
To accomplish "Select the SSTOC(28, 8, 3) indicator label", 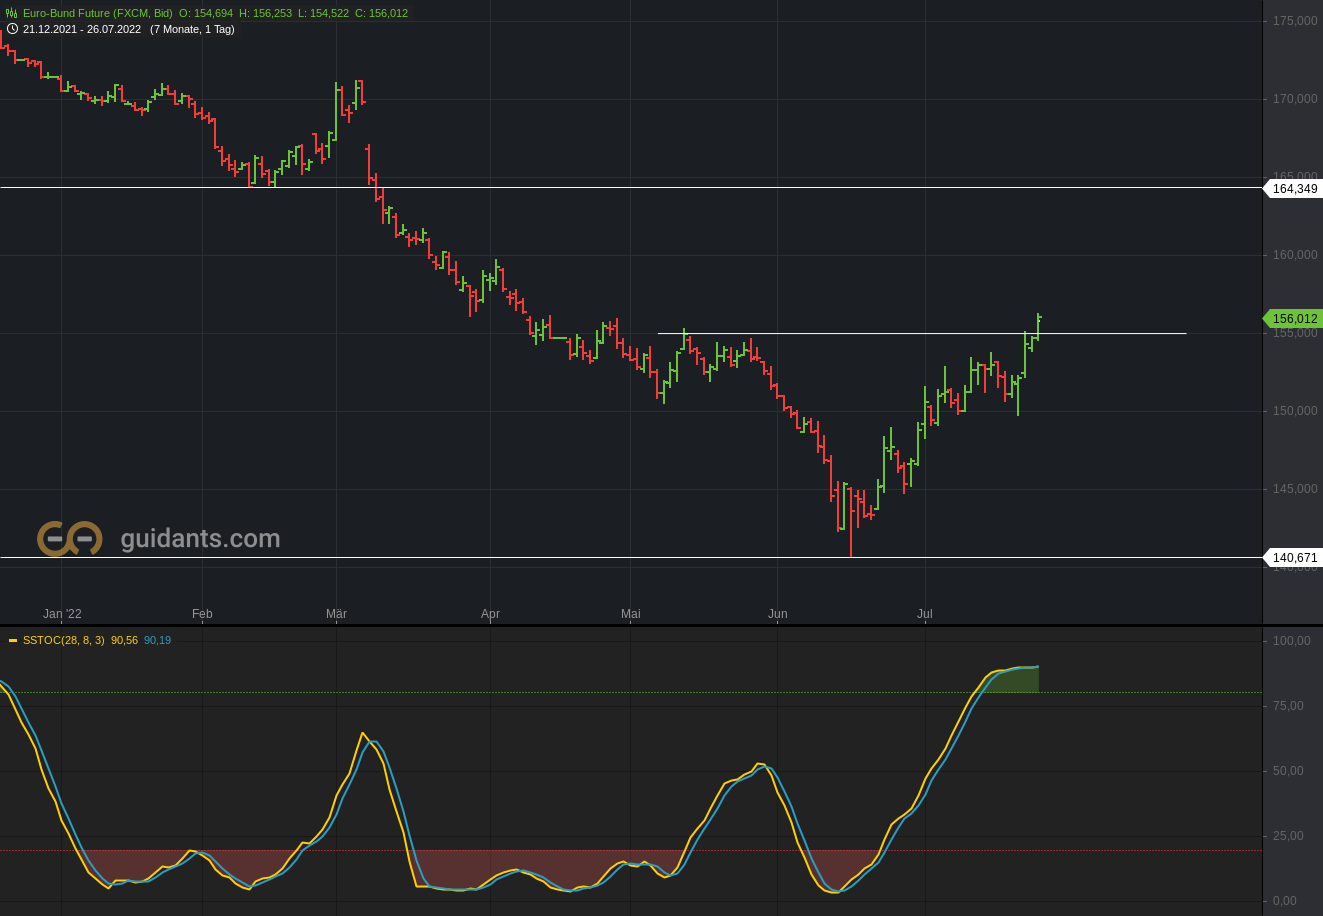I will pyautogui.click(x=62, y=640).
